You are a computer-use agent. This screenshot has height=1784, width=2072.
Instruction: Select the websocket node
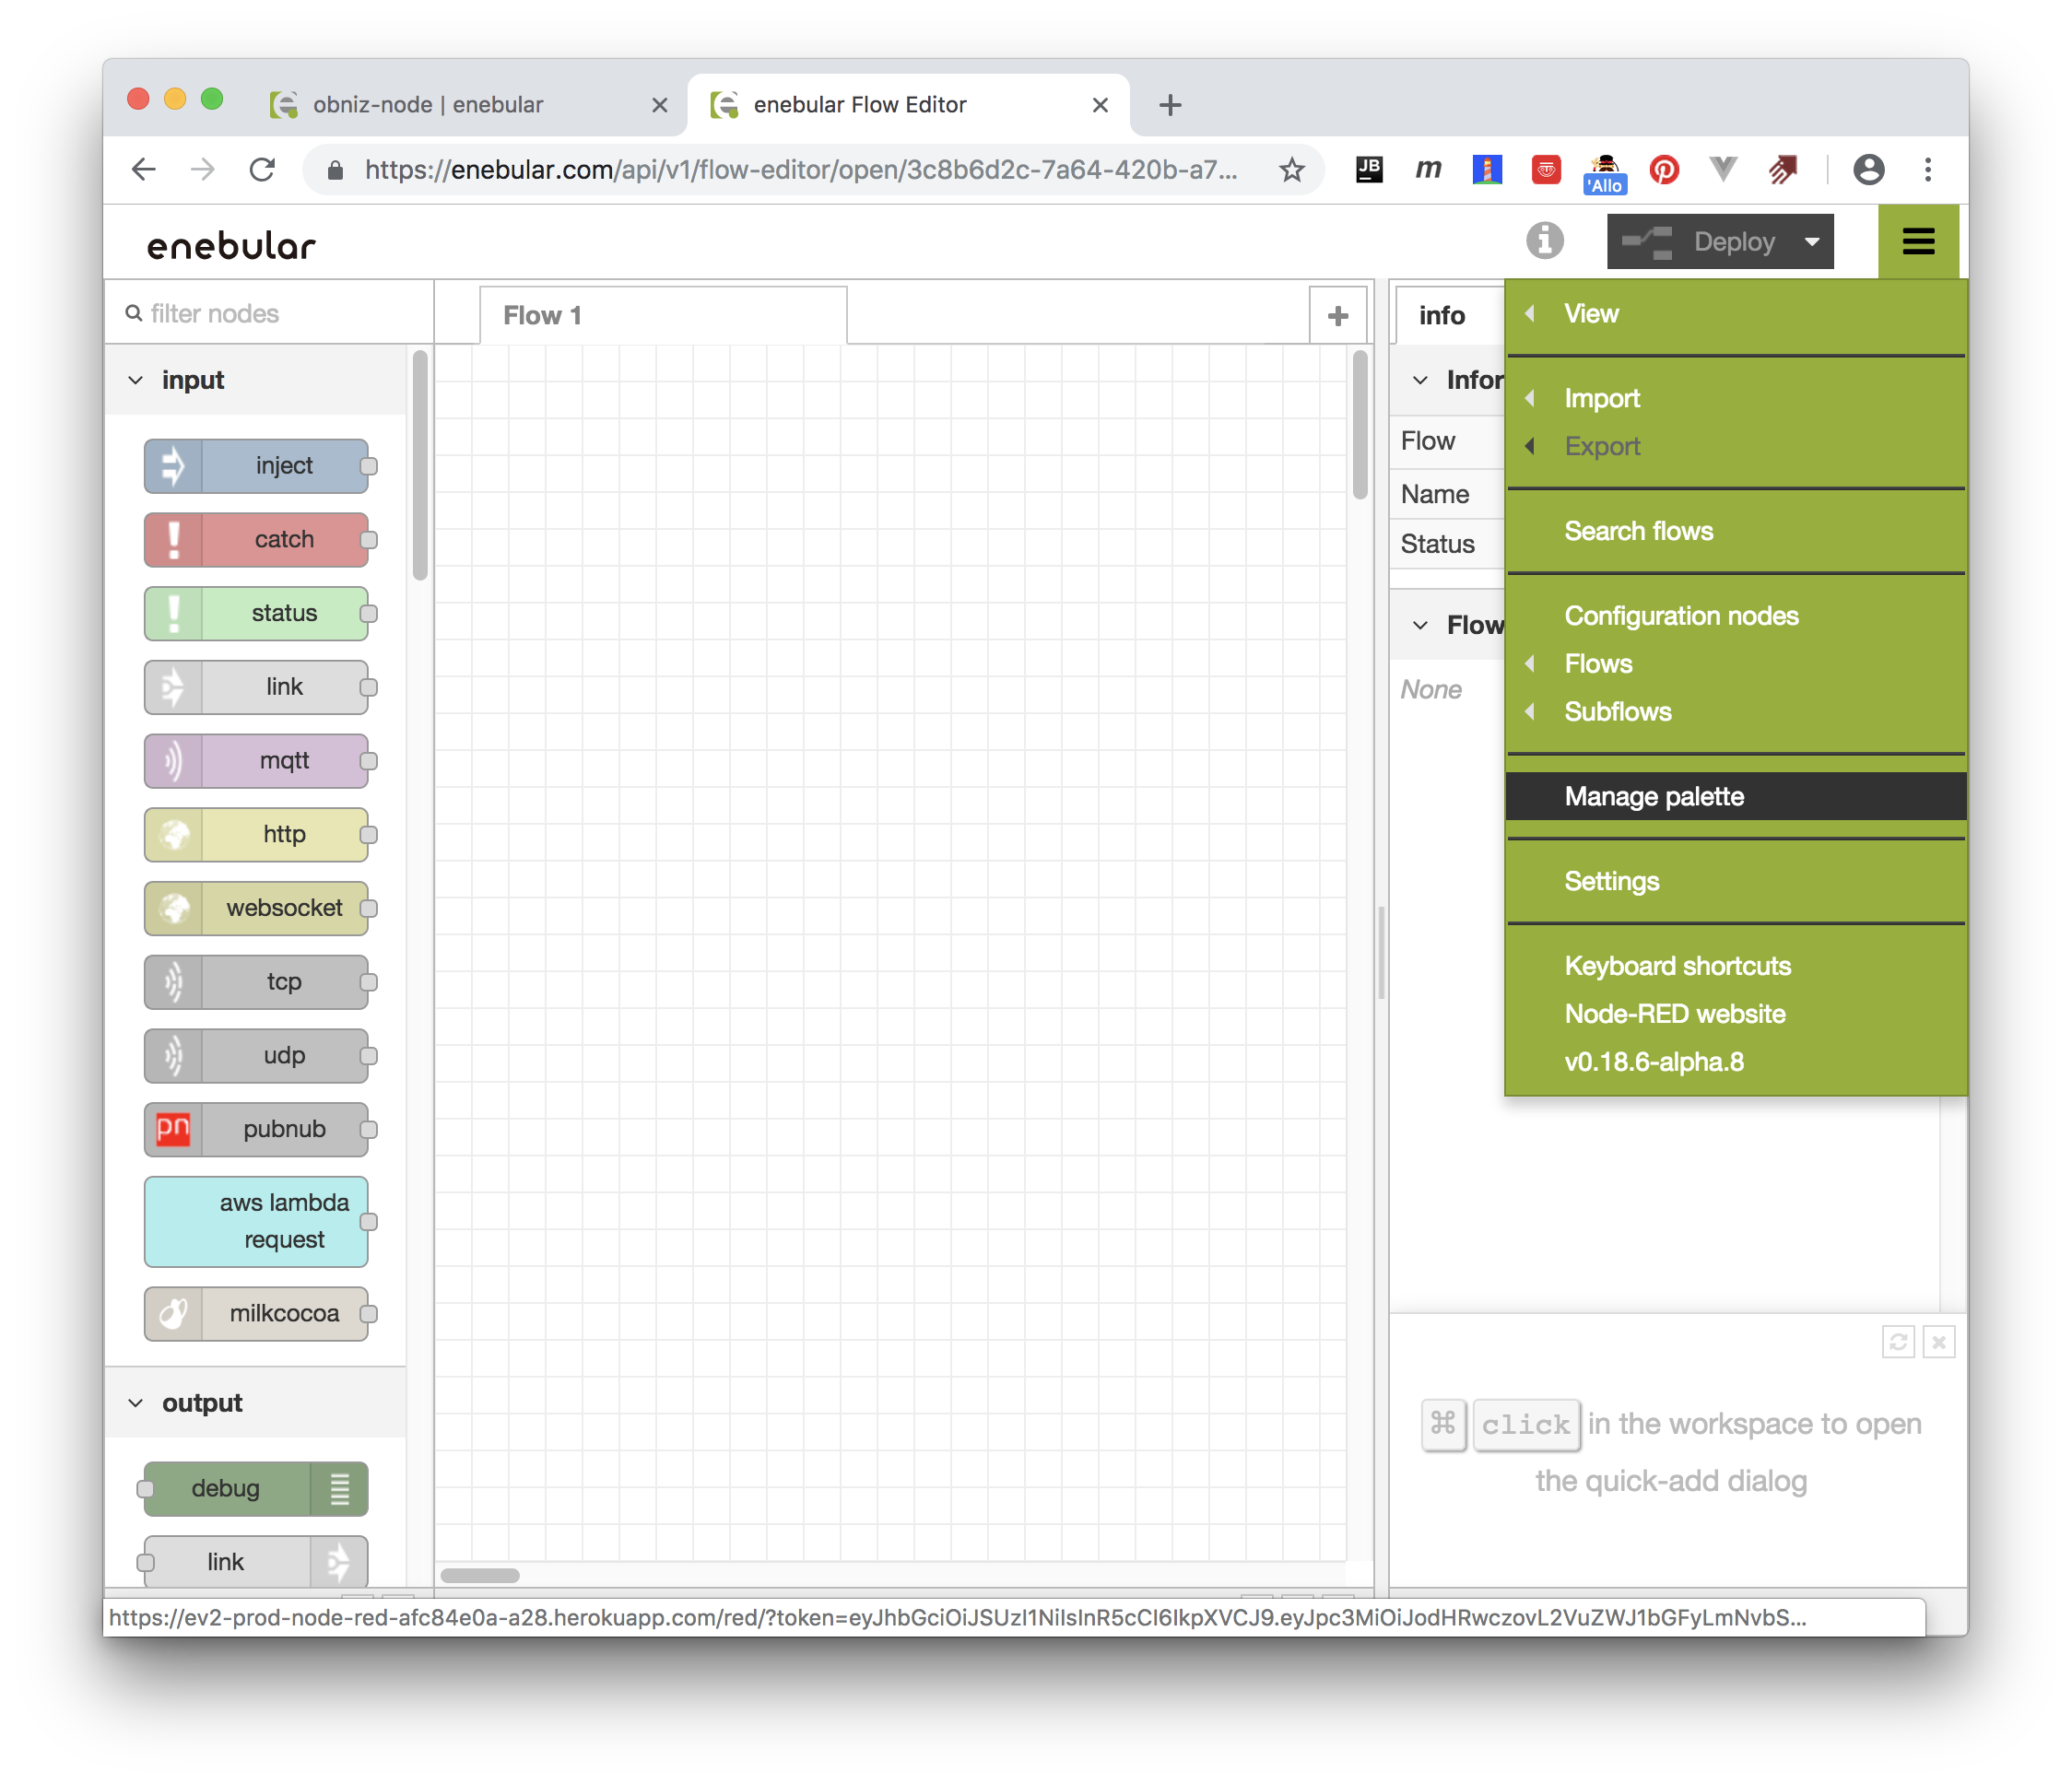point(258,908)
